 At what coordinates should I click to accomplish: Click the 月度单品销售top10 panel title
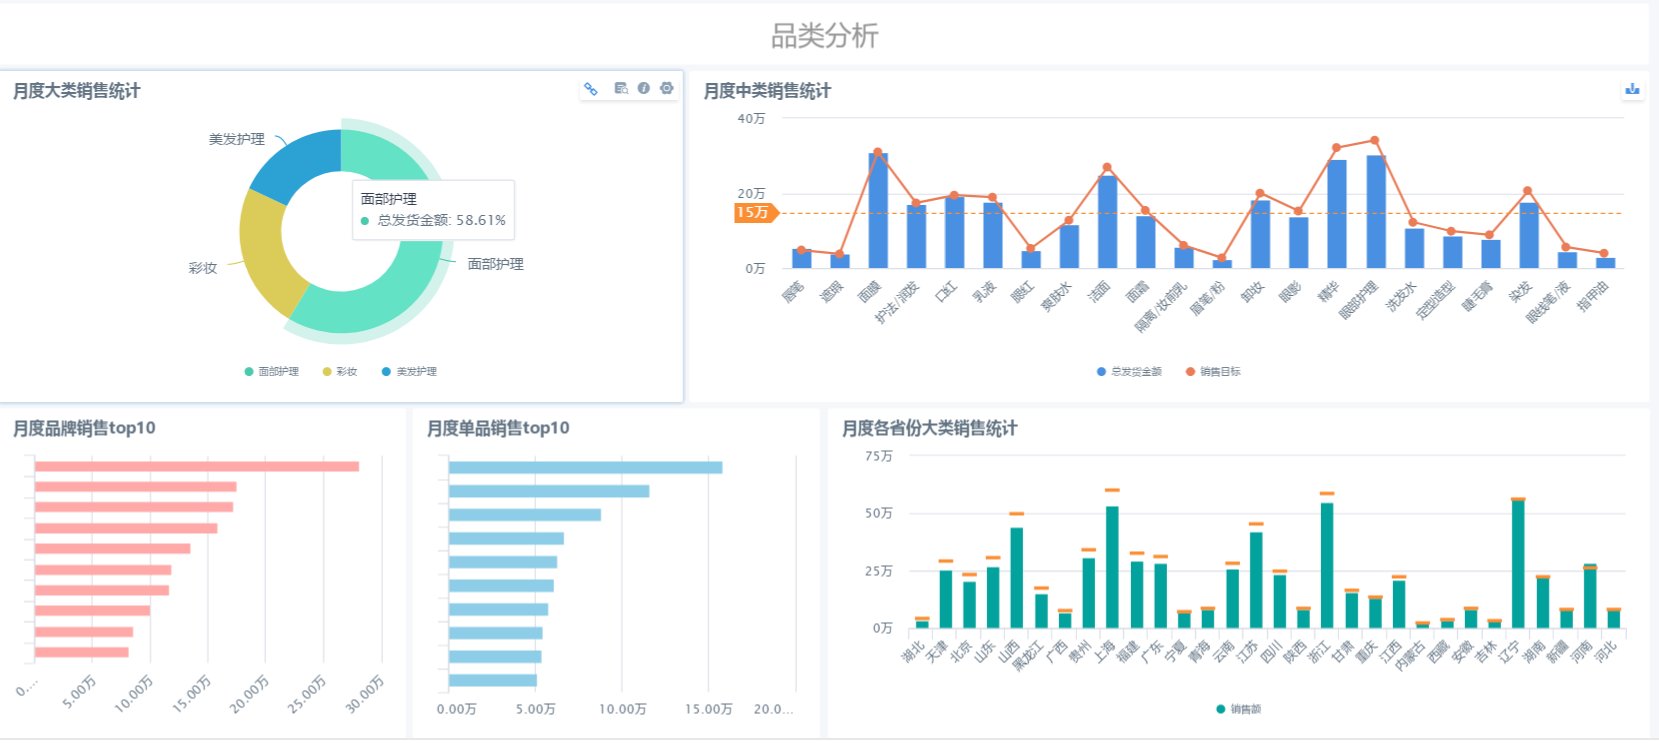[x=498, y=428]
